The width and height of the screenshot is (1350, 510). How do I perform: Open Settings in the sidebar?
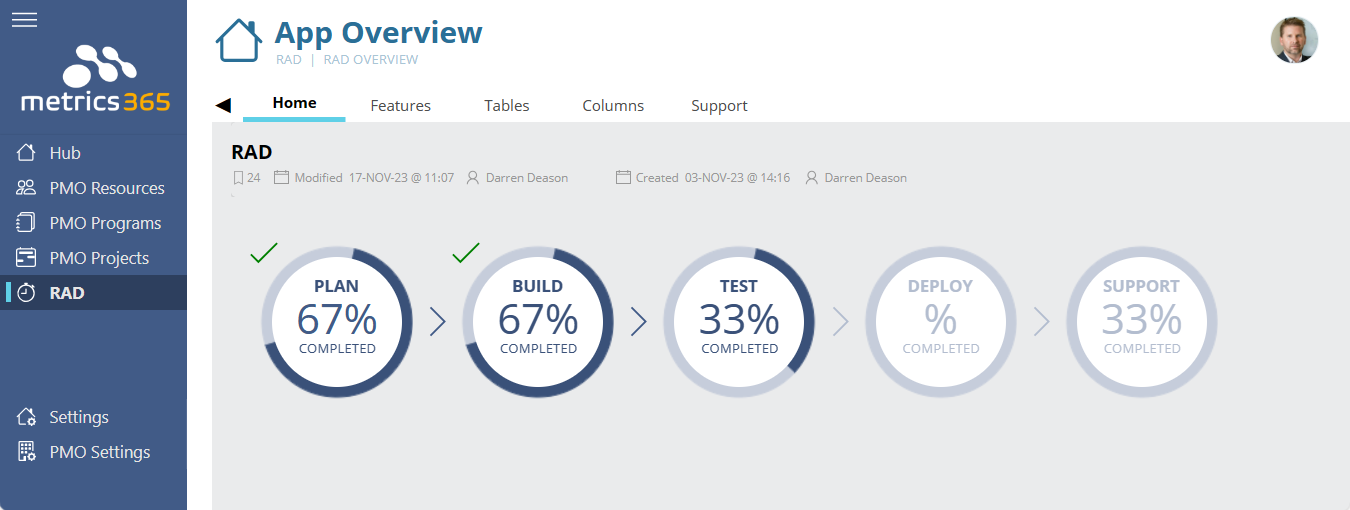pyautogui.click(x=93, y=417)
